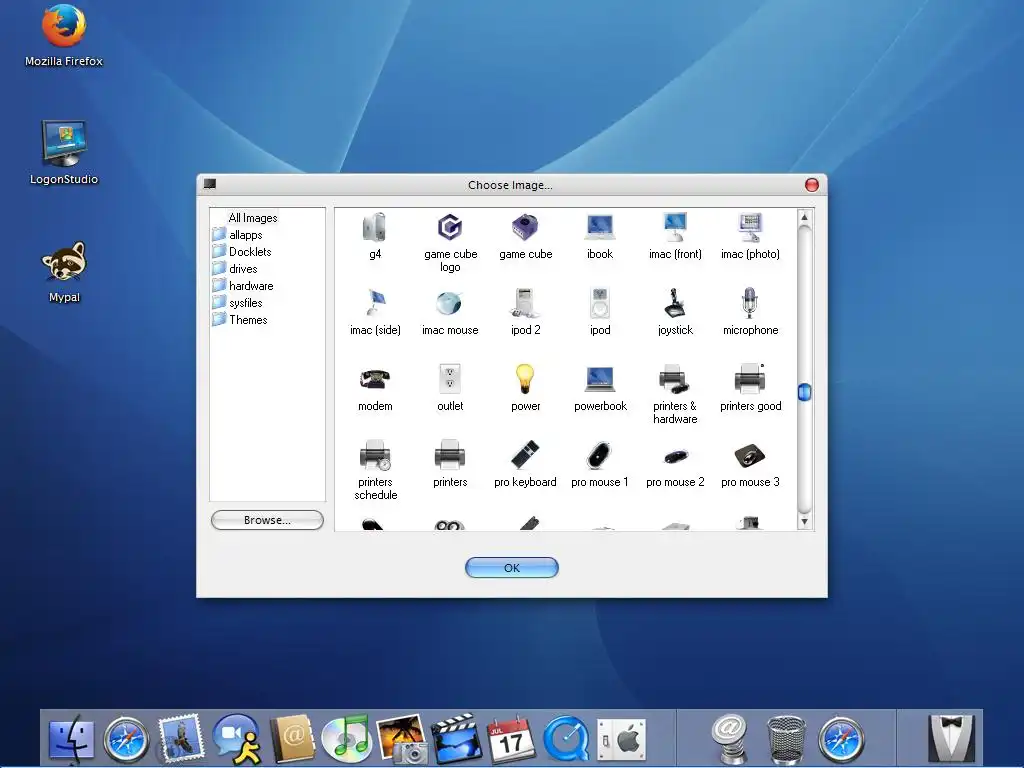
Task: Choose the printers good icon
Action: coord(750,379)
